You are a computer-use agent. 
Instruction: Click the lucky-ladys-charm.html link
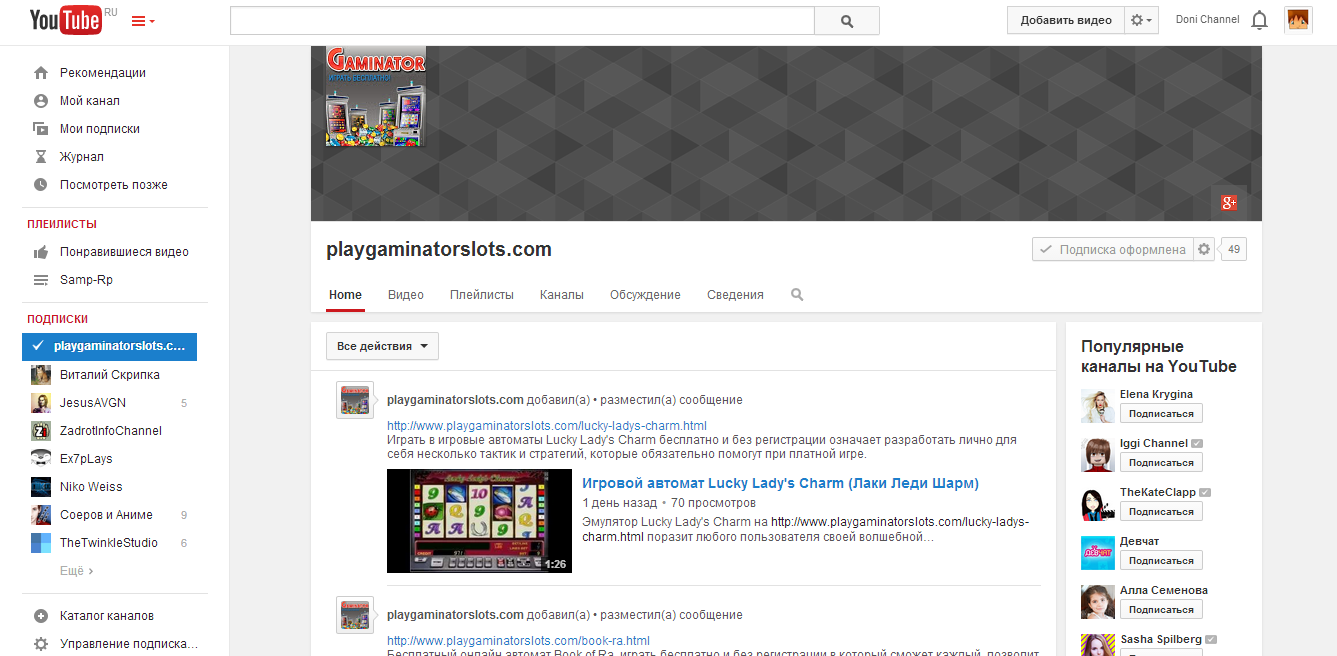(547, 426)
